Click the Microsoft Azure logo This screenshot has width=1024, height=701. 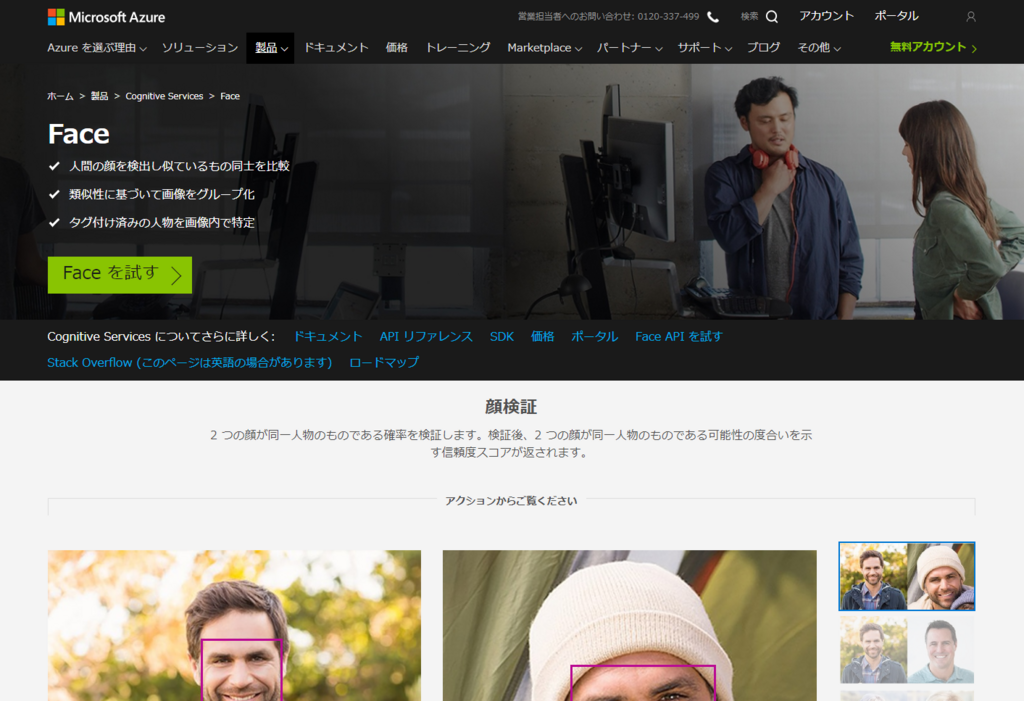(x=106, y=17)
